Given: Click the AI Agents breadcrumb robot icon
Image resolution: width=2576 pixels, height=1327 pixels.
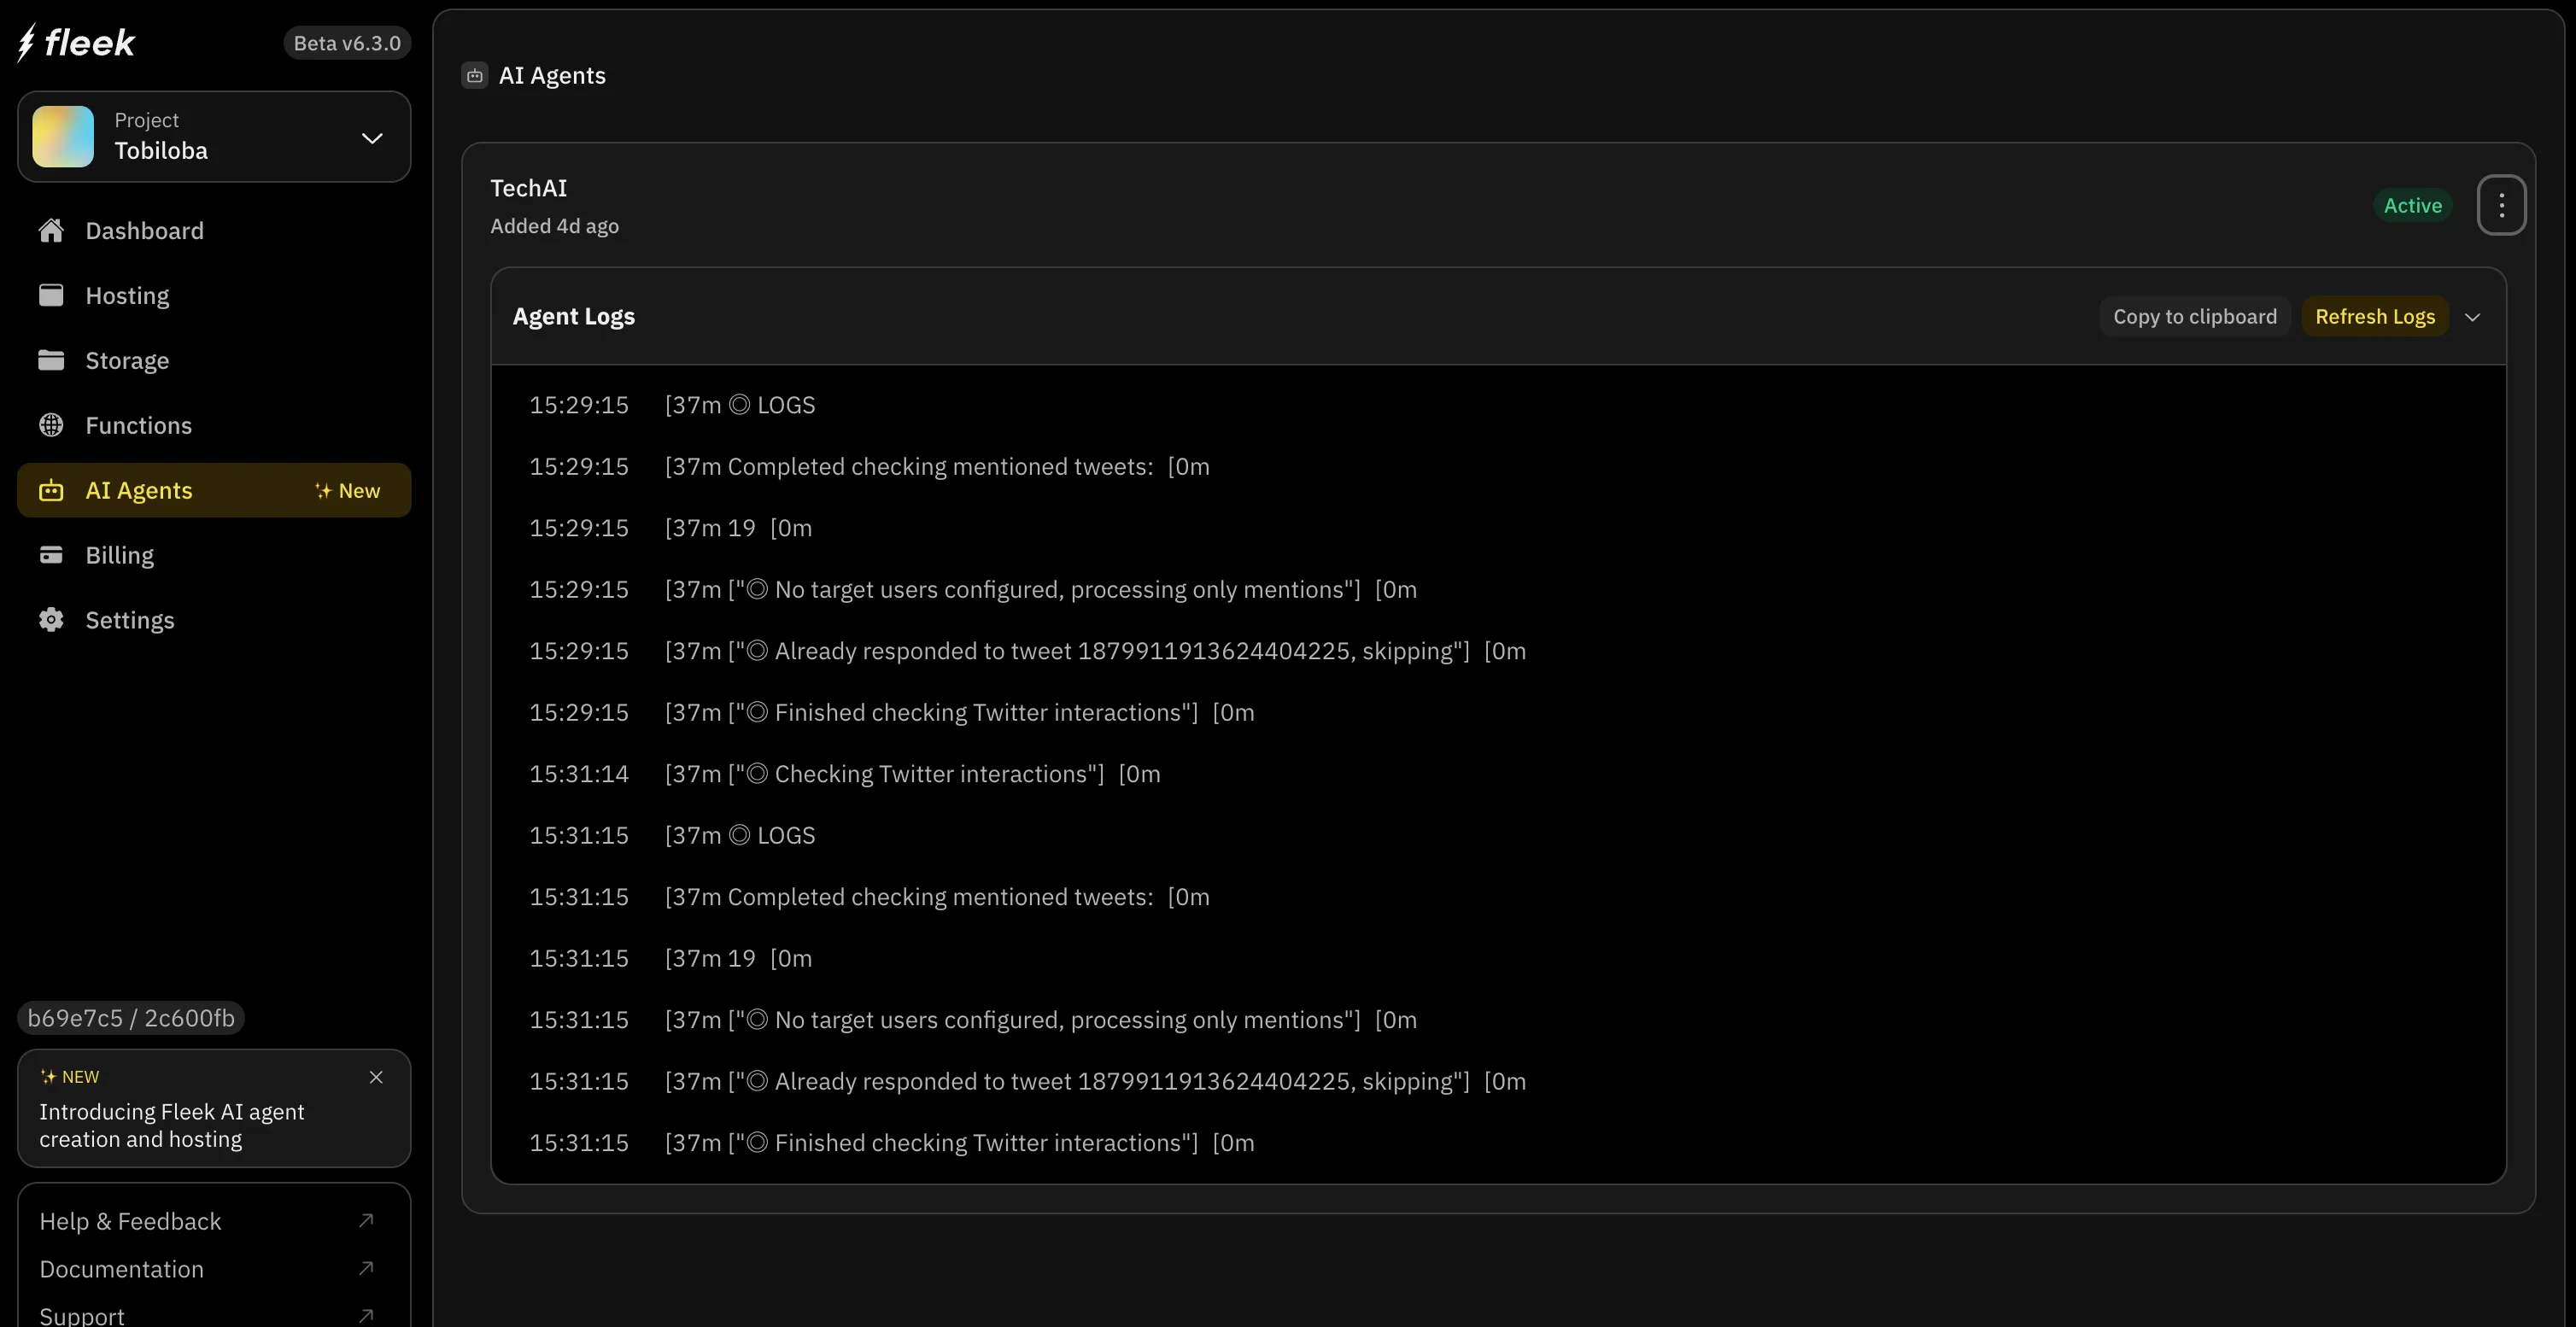Looking at the screenshot, I should point(475,76).
